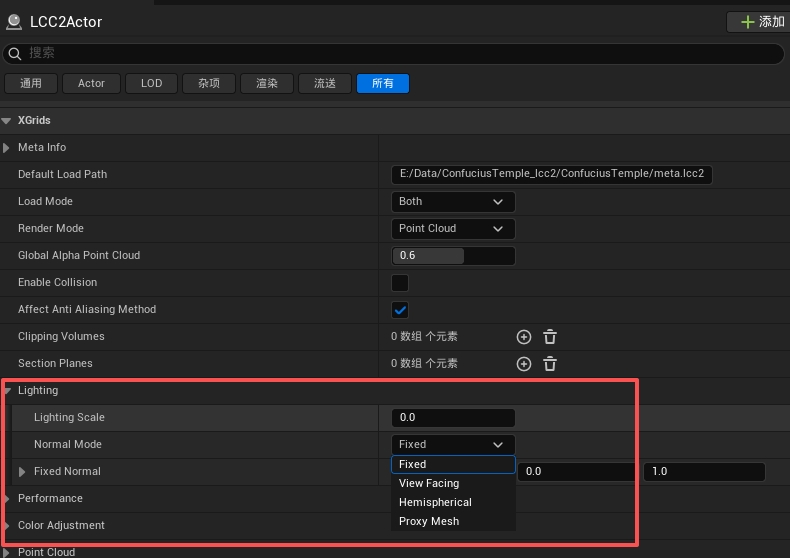
Task: Add element to Clipping Volumes array
Action: click(524, 337)
